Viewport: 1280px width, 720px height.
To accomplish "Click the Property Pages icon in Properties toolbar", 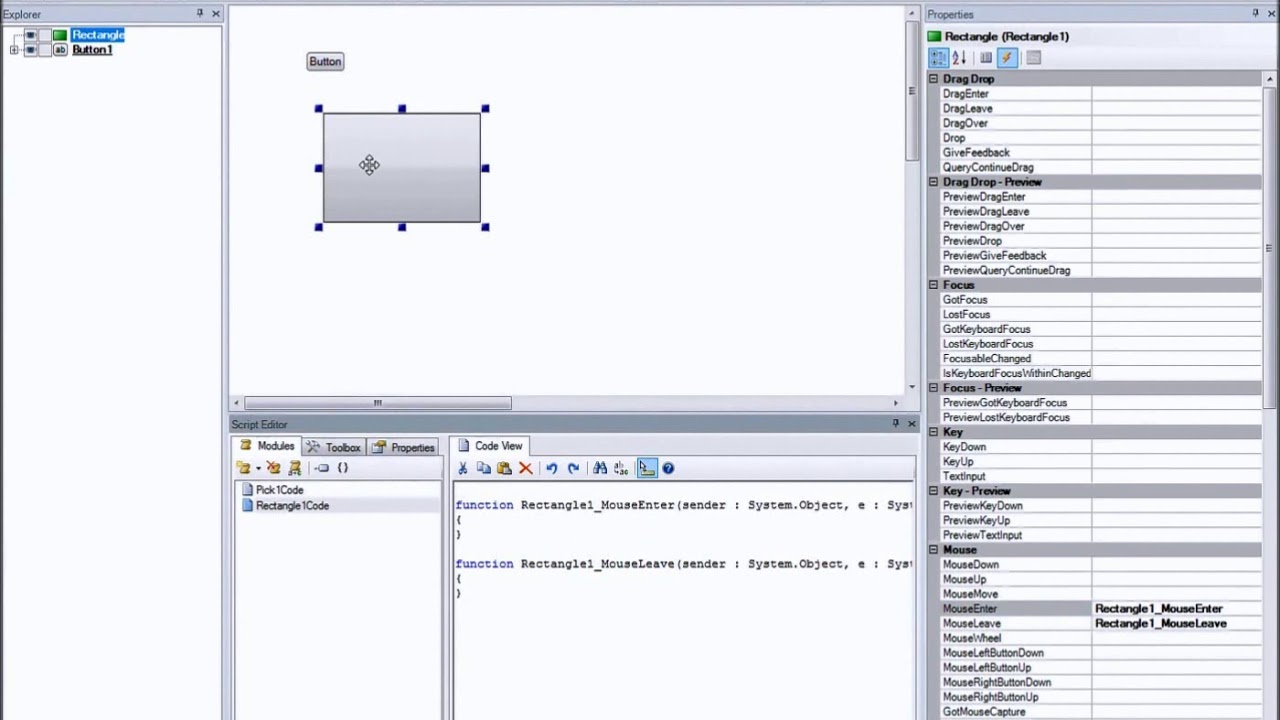I will [1033, 58].
